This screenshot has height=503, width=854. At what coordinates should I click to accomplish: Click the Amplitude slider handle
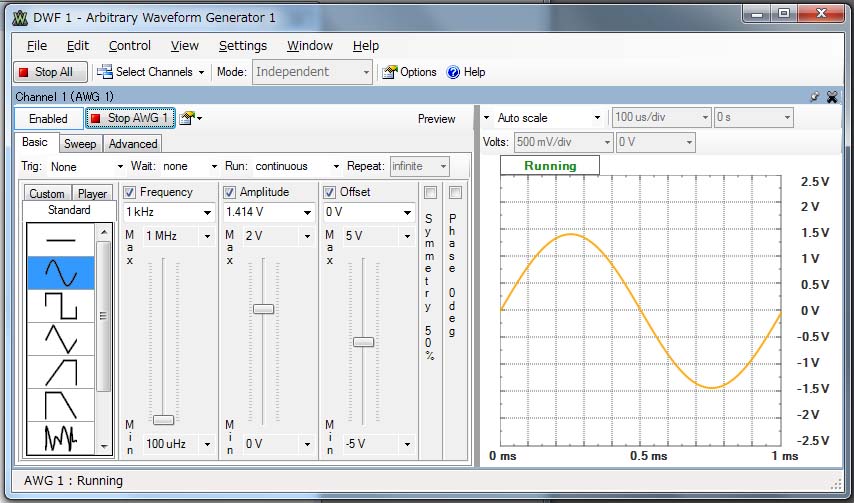tap(263, 309)
